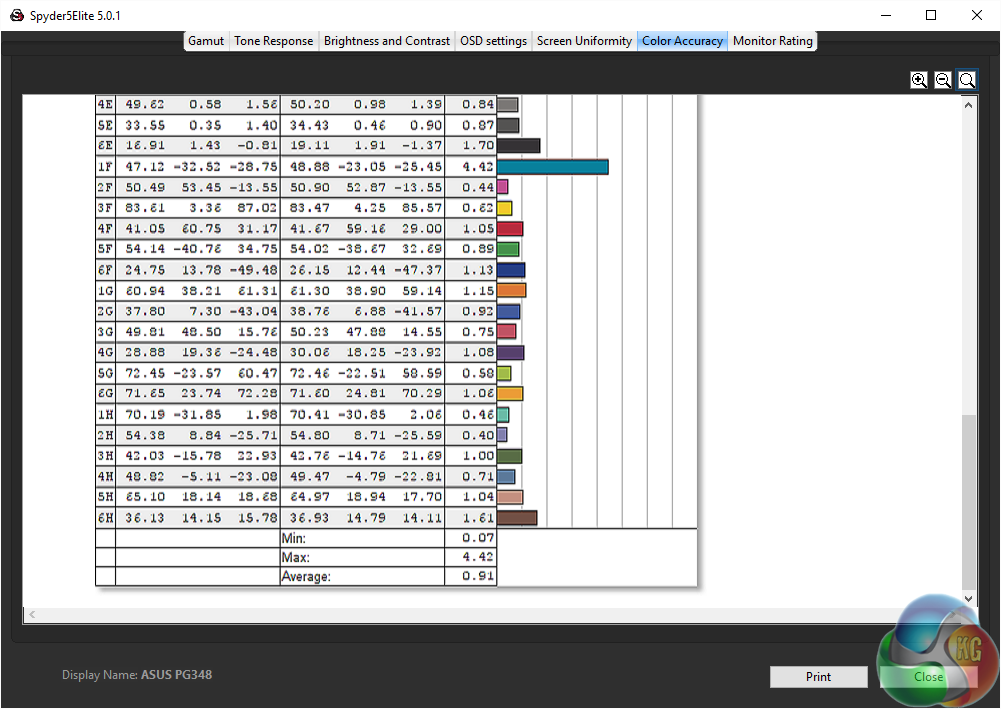Click the Display Name ASUS PG348 text

(137, 675)
